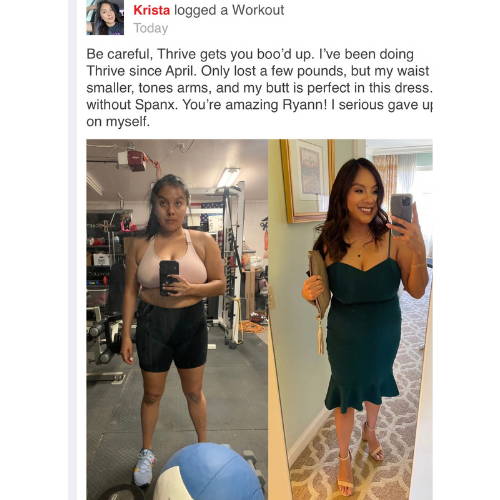Open the green dress after-photo
The image size is (500, 500).
pos(350,319)
